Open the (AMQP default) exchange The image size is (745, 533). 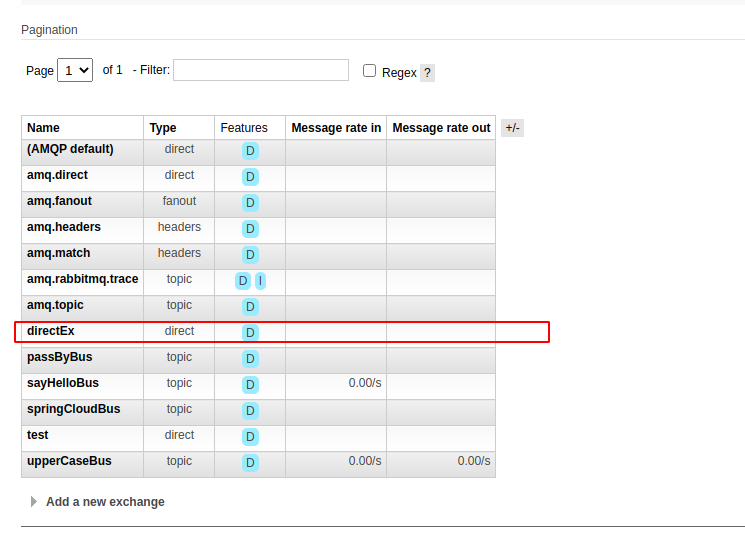coord(70,149)
